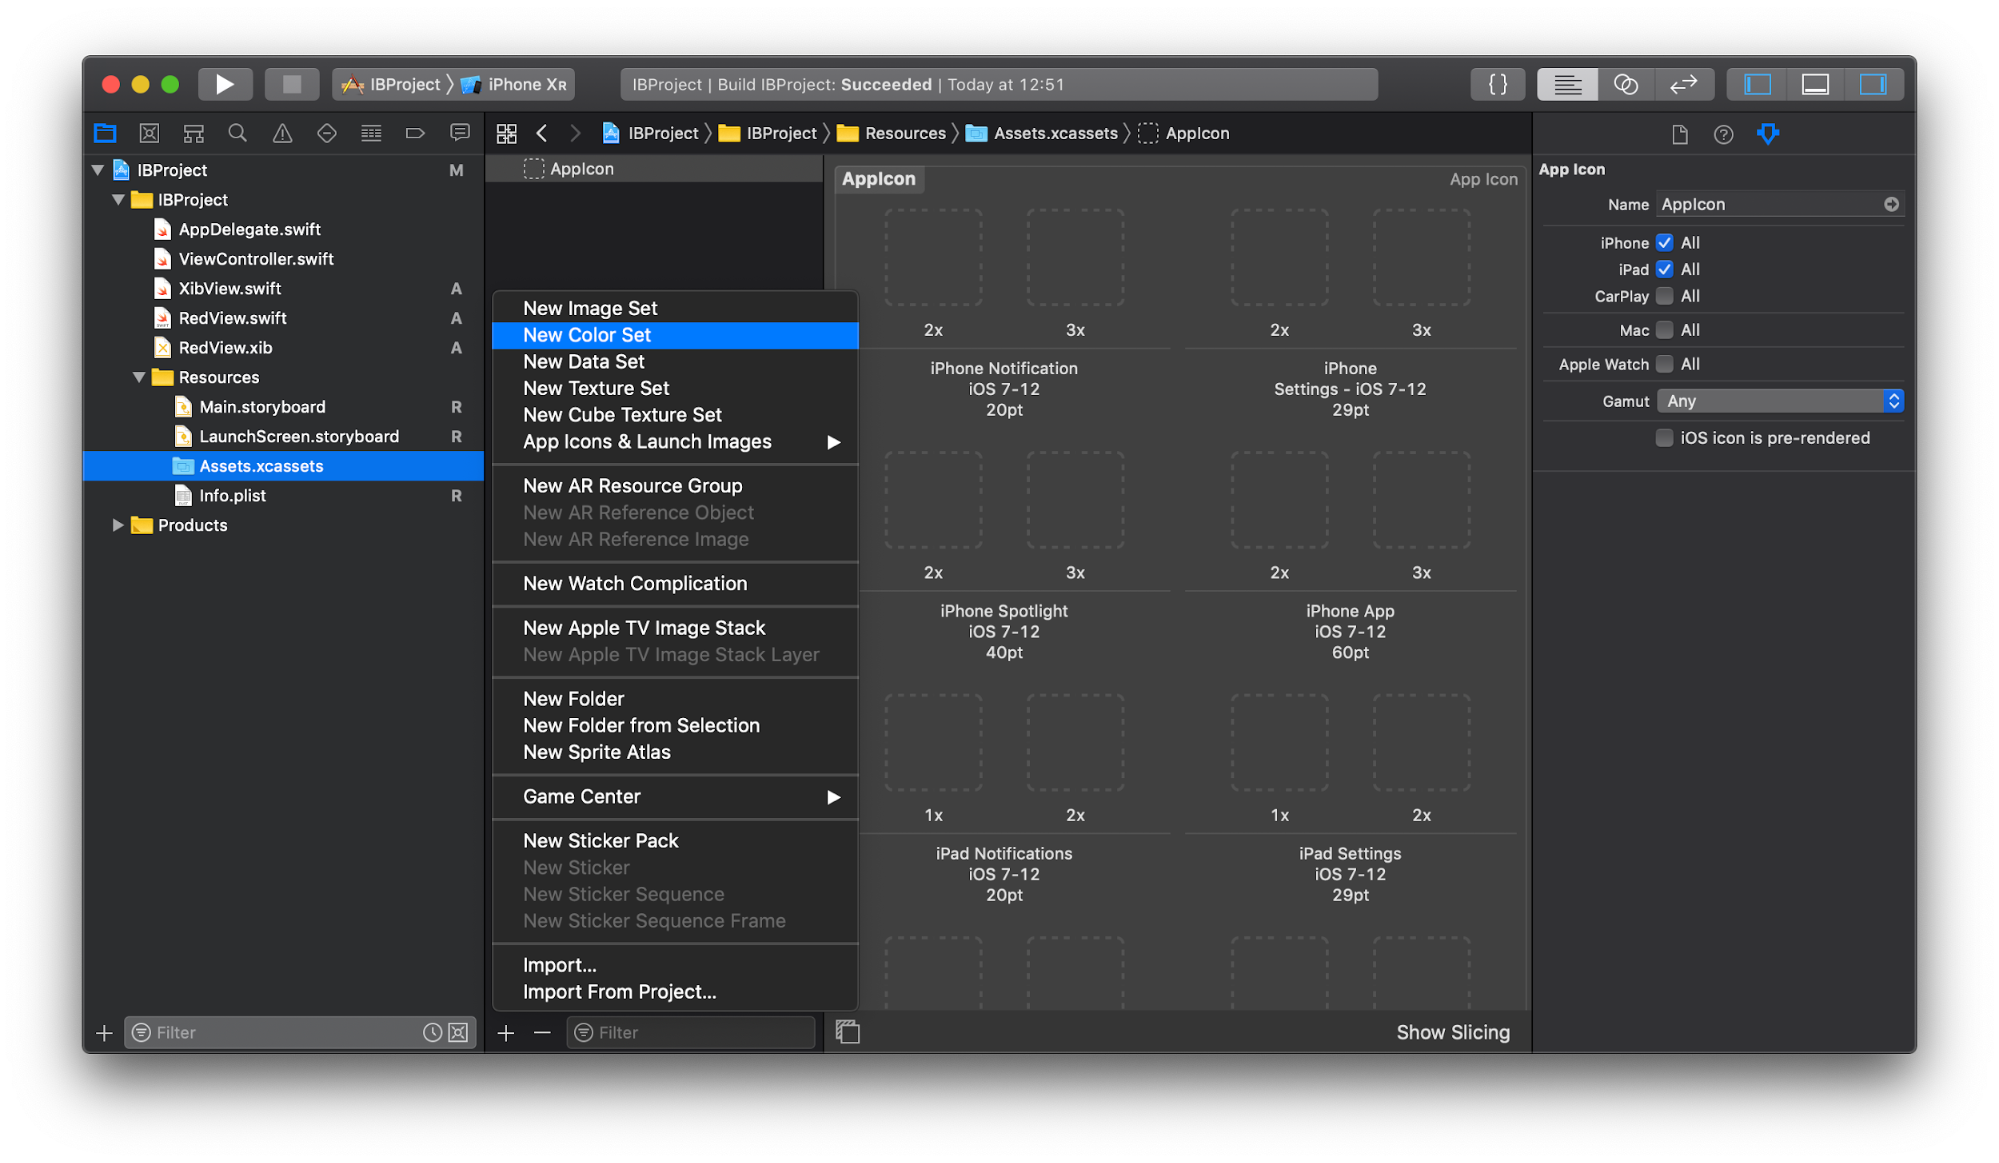Click Show Slicing button
1999x1163 pixels.
pos(1452,1032)
